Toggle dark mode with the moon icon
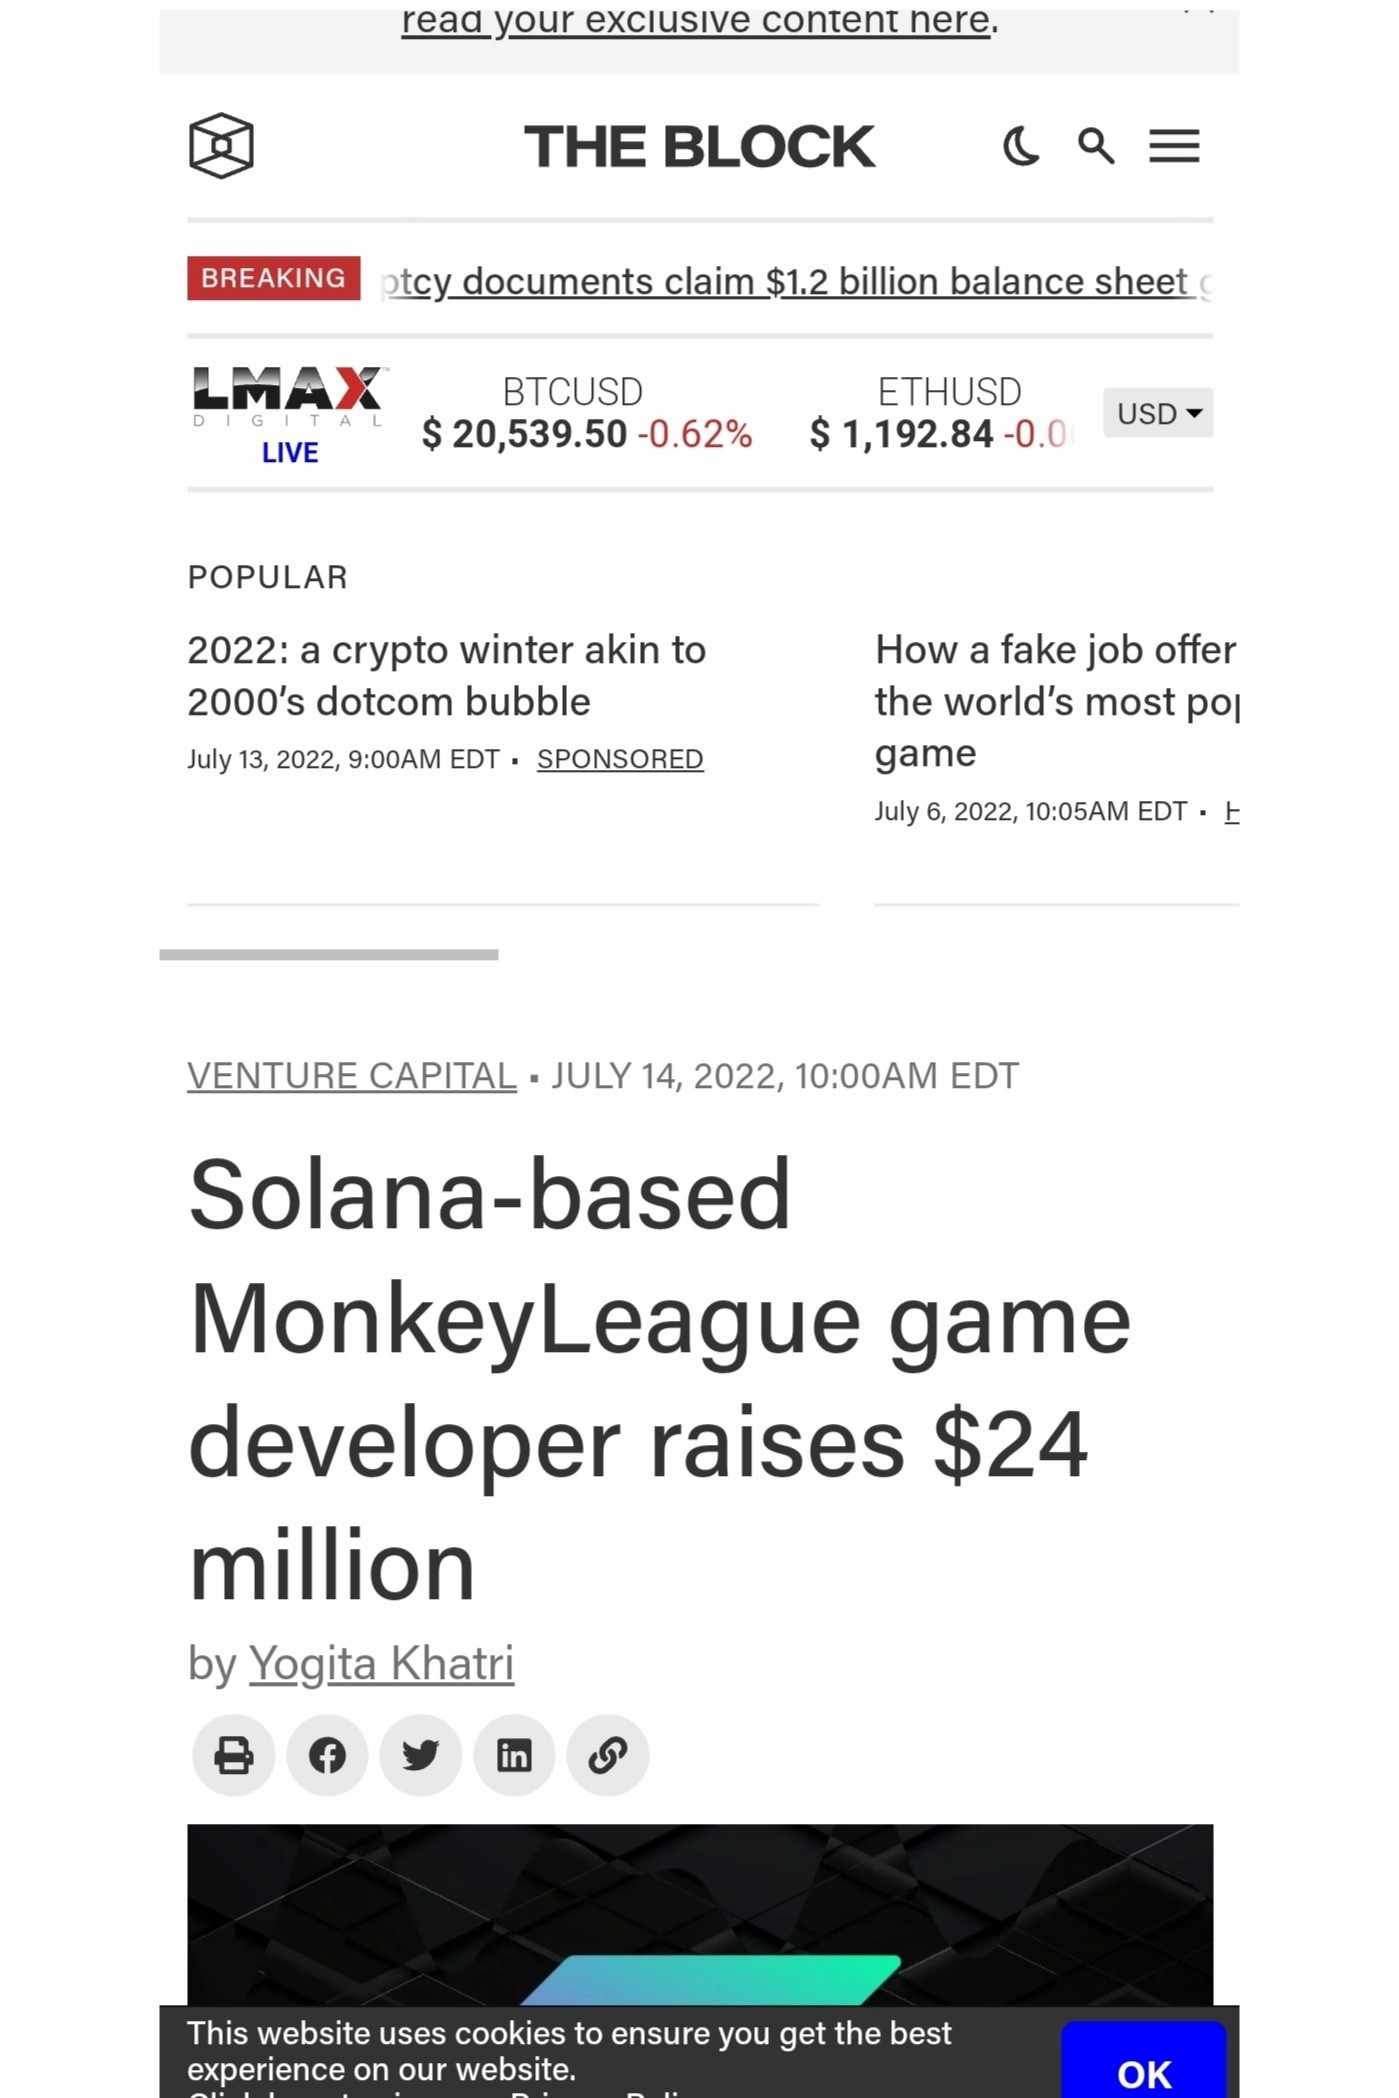1399x2098 pixels. click(1021, 146)
